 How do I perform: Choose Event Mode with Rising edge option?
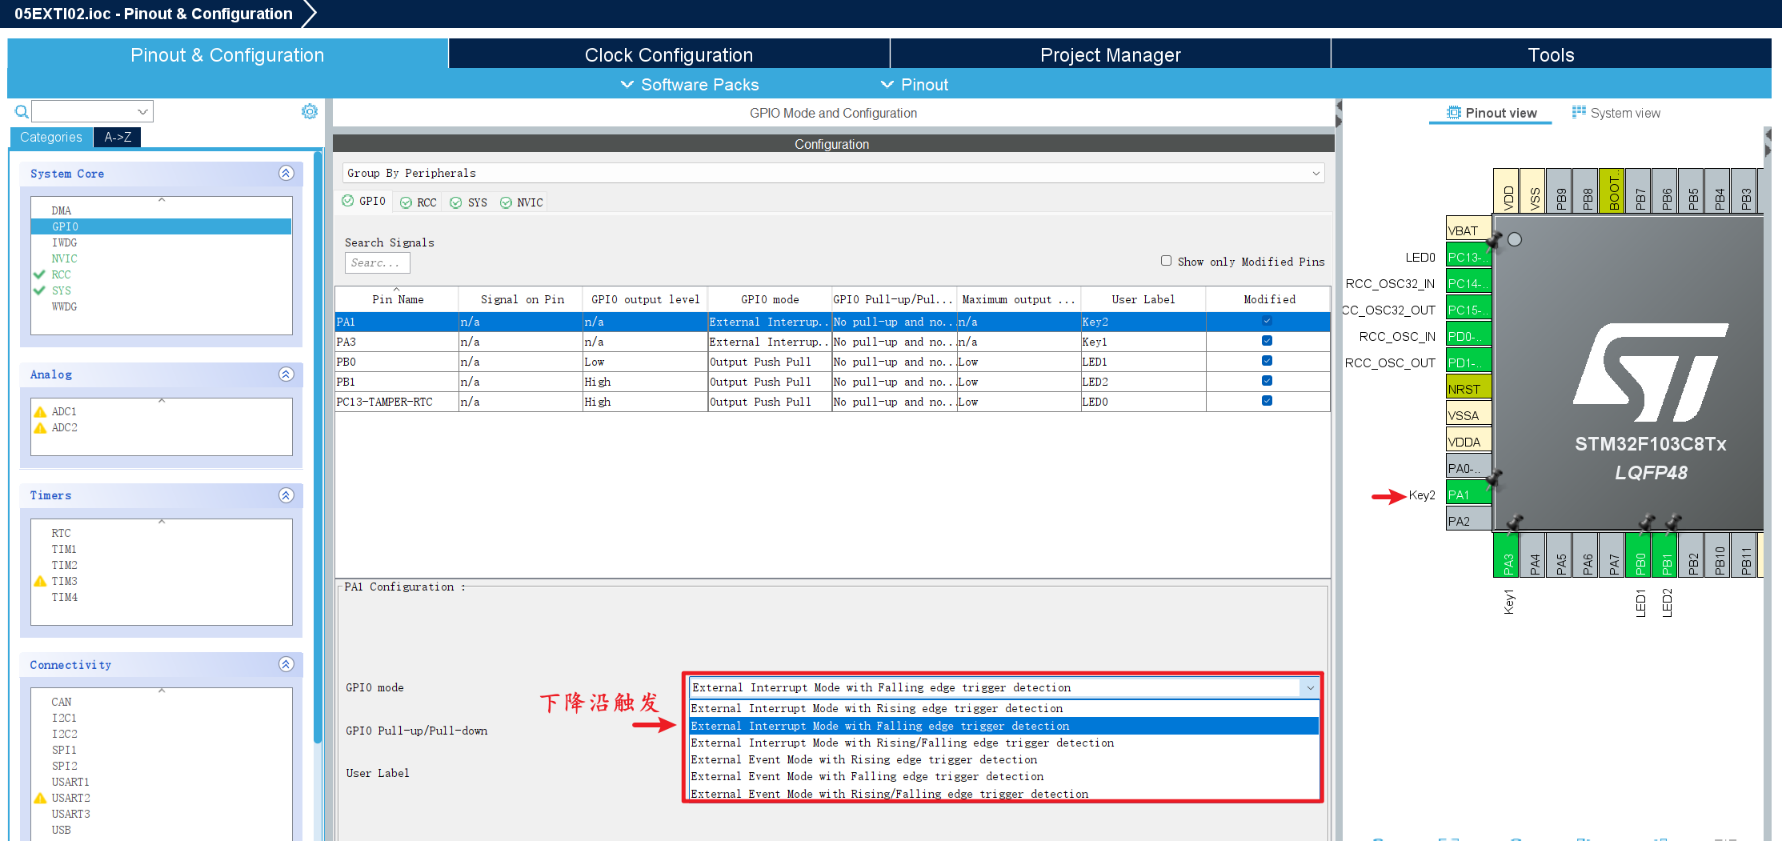1004,760
